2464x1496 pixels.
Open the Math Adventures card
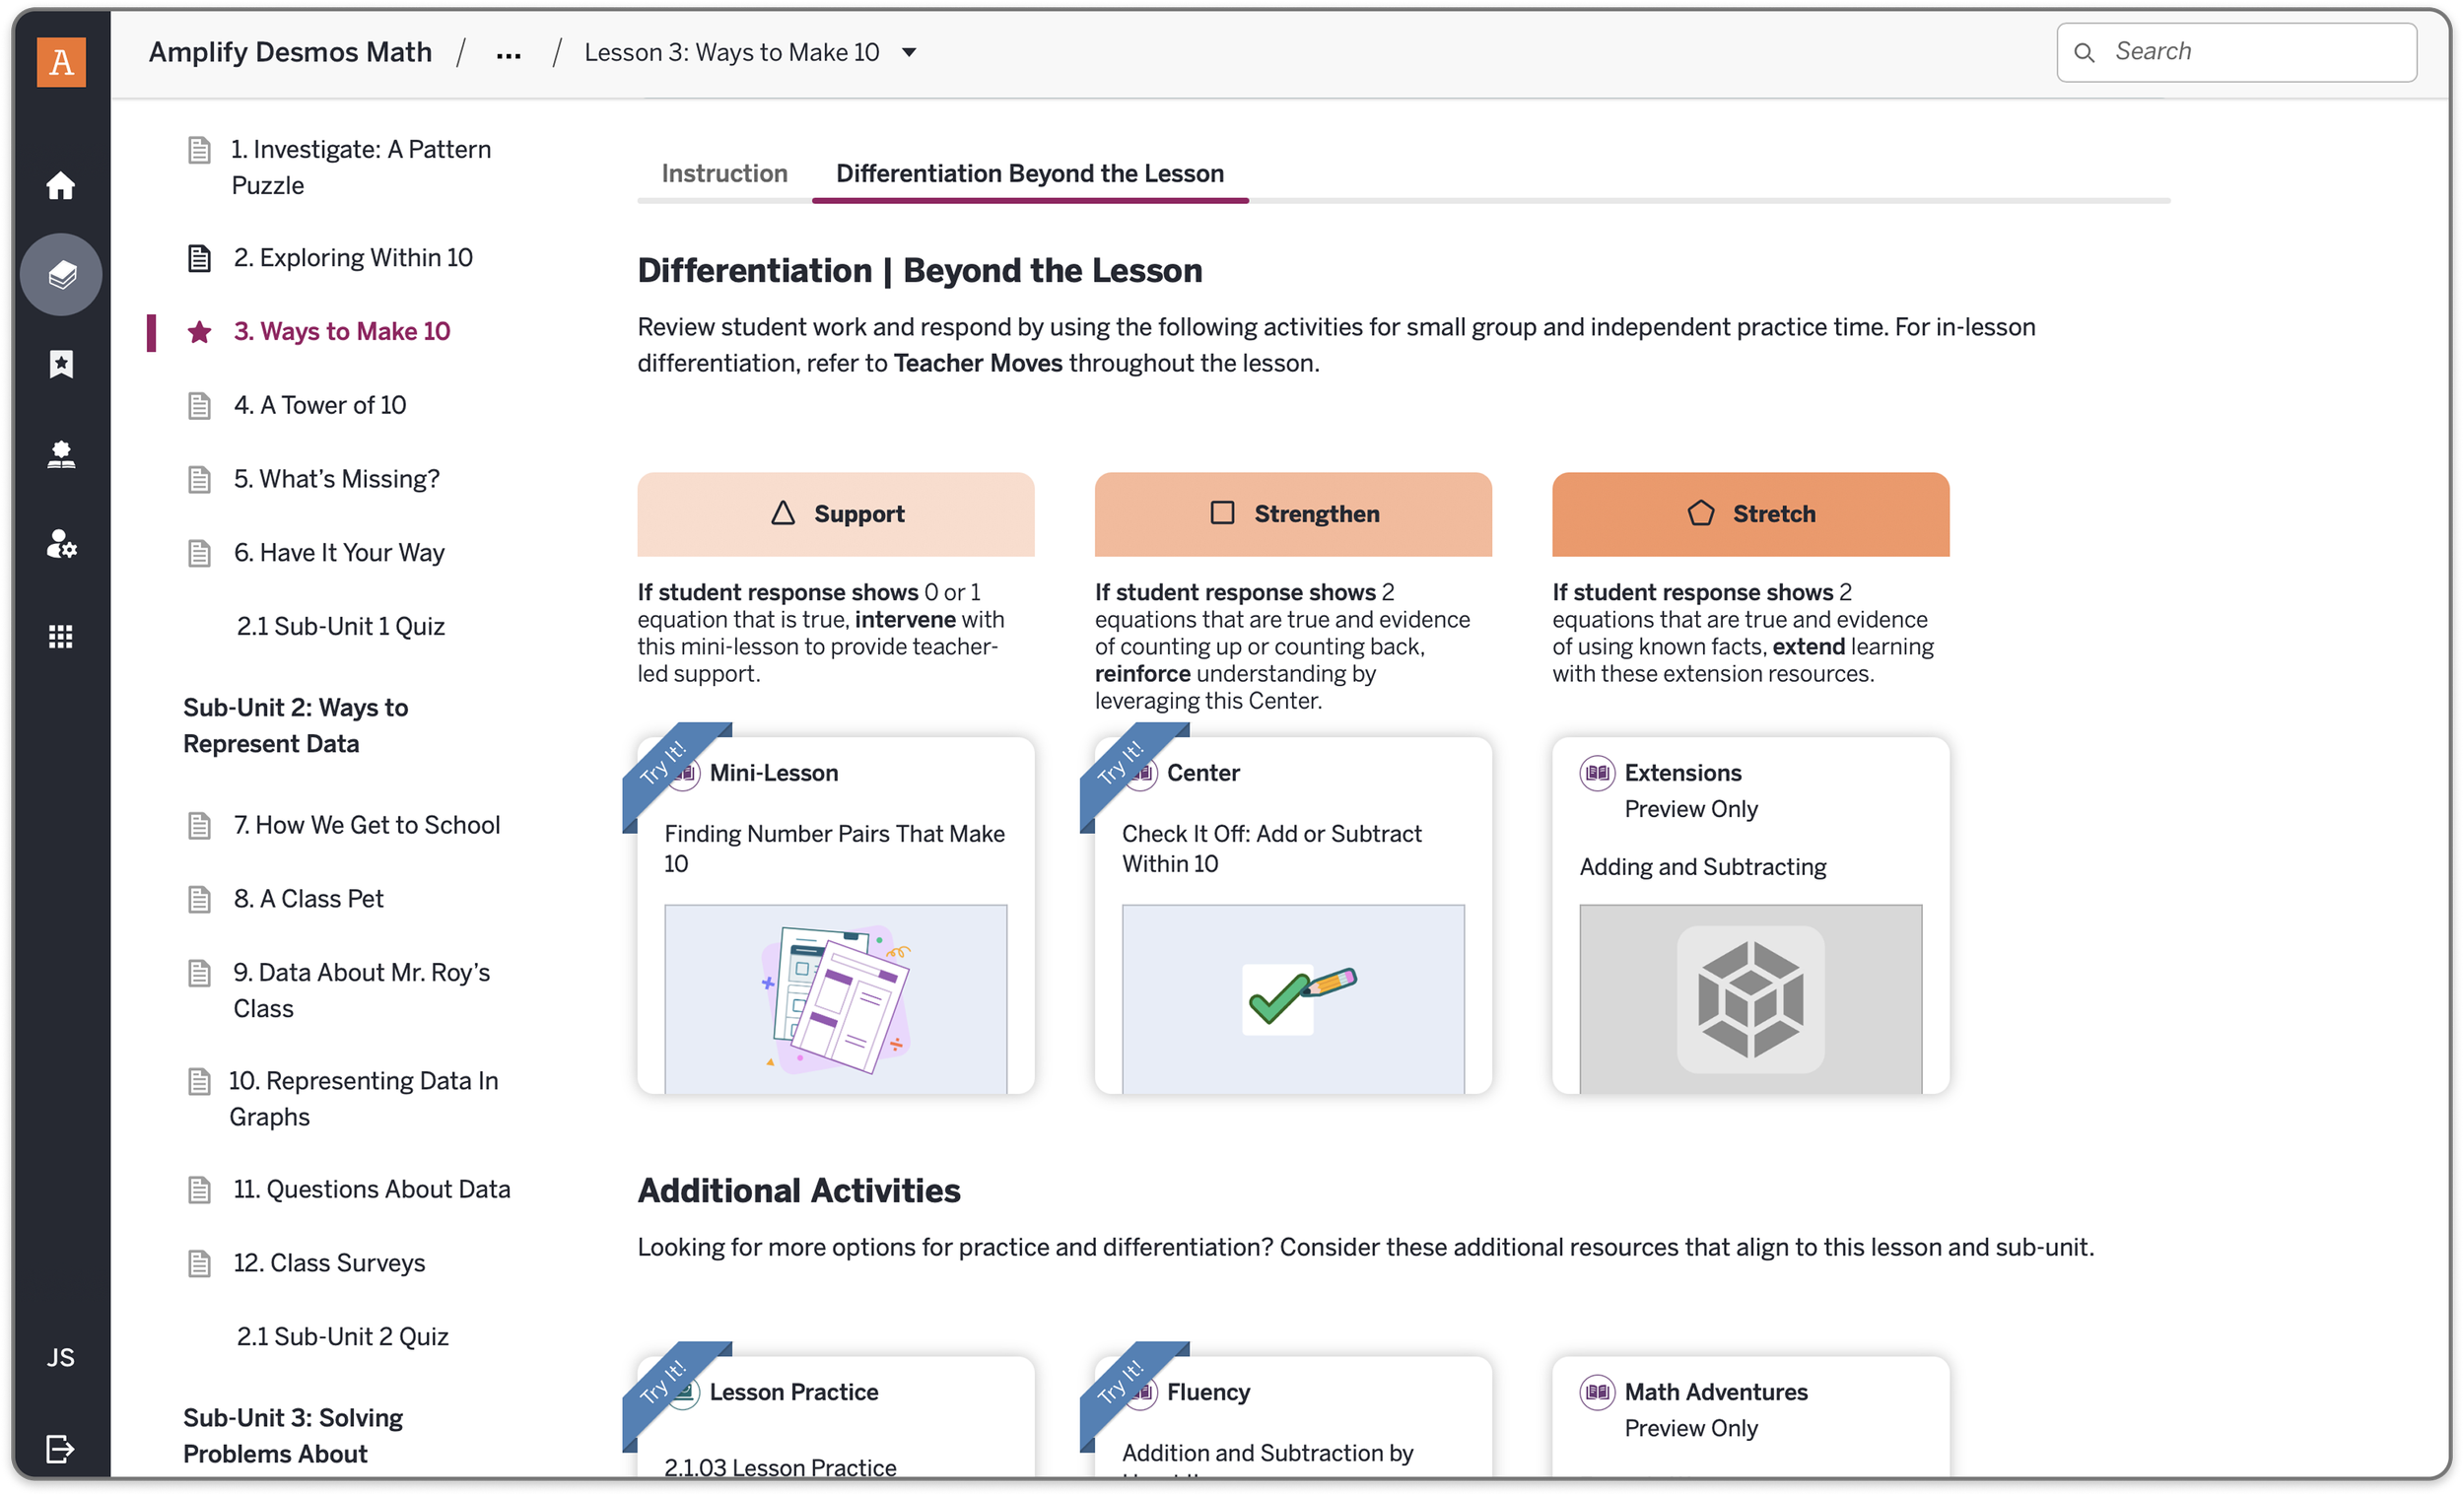coord(1751,1415)
